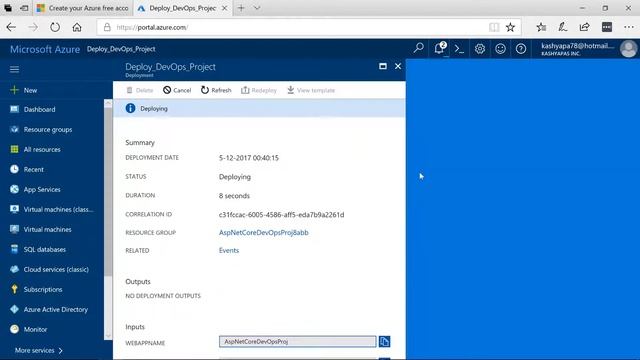The height and width of the screenshot is (360, 640).
Task: Open the notifications bell icon
Action: tap(440, 48)
